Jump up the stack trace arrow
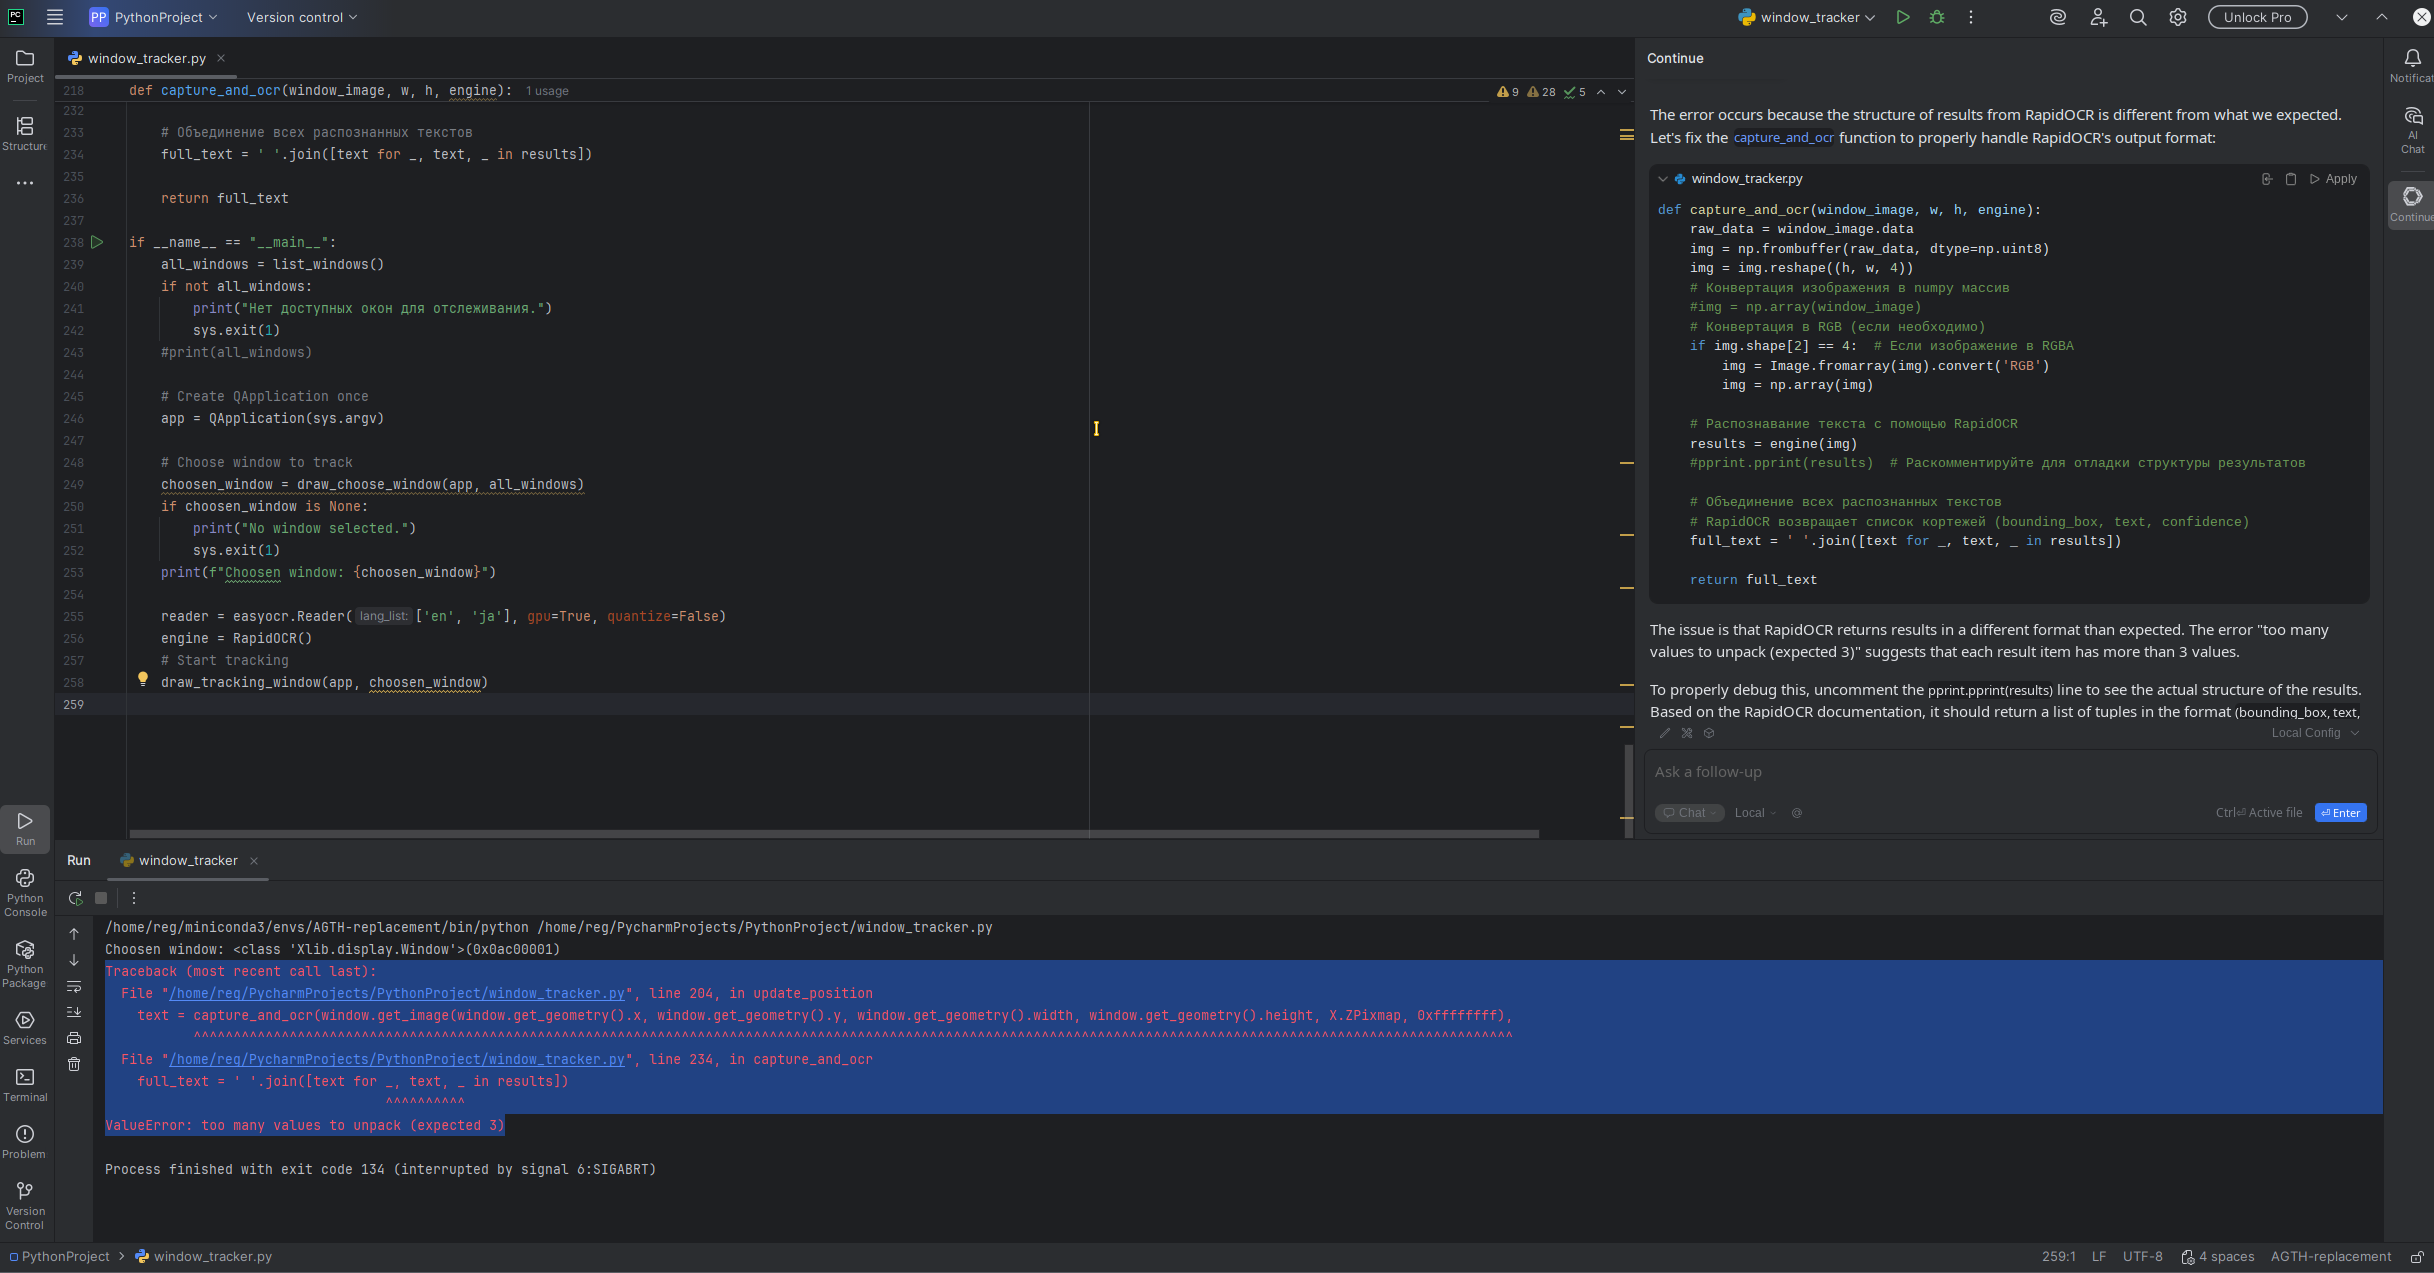The image size is (2434, 1273). coord(74,934)
